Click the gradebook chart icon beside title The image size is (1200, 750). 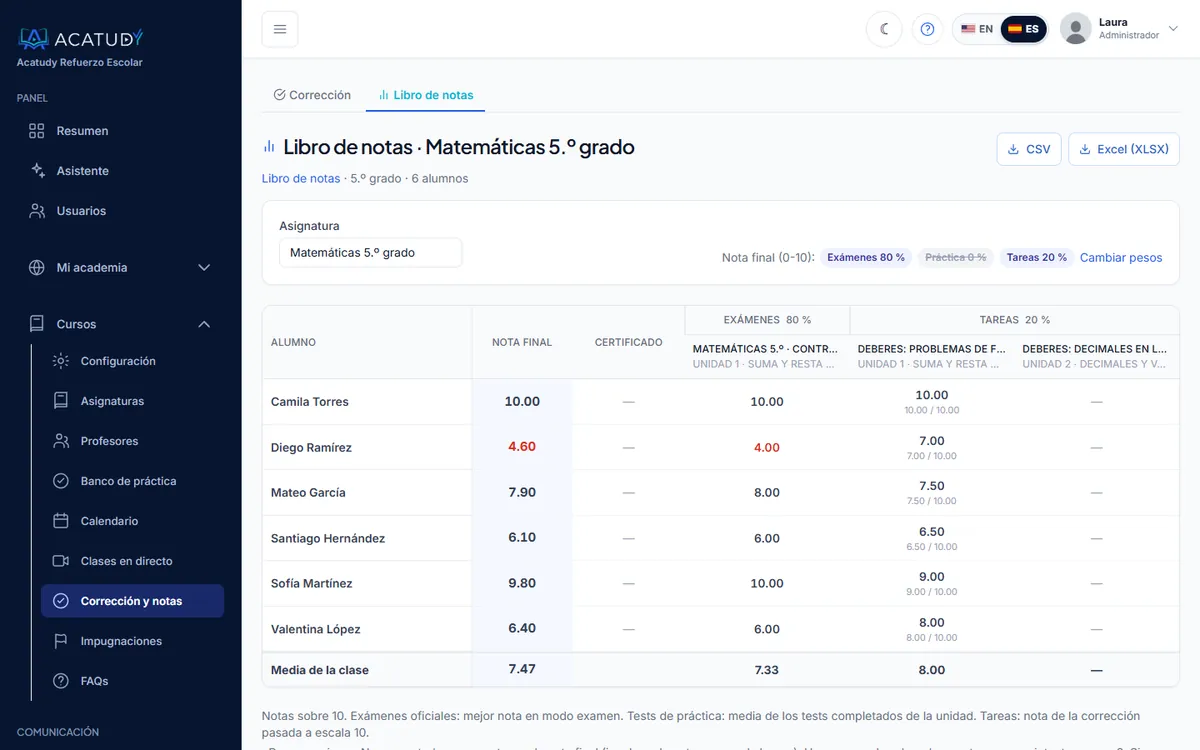pyautogui.click(x=269, y=147)
